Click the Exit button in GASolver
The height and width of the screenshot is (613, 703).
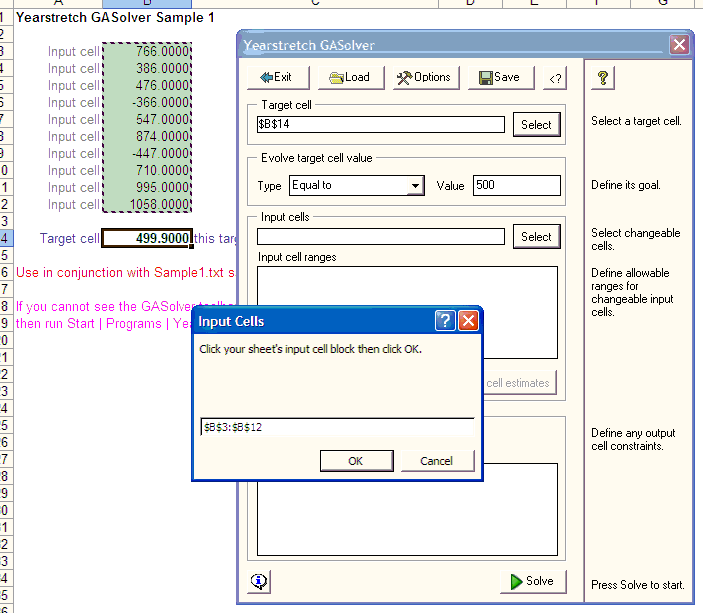coord(278,78)
